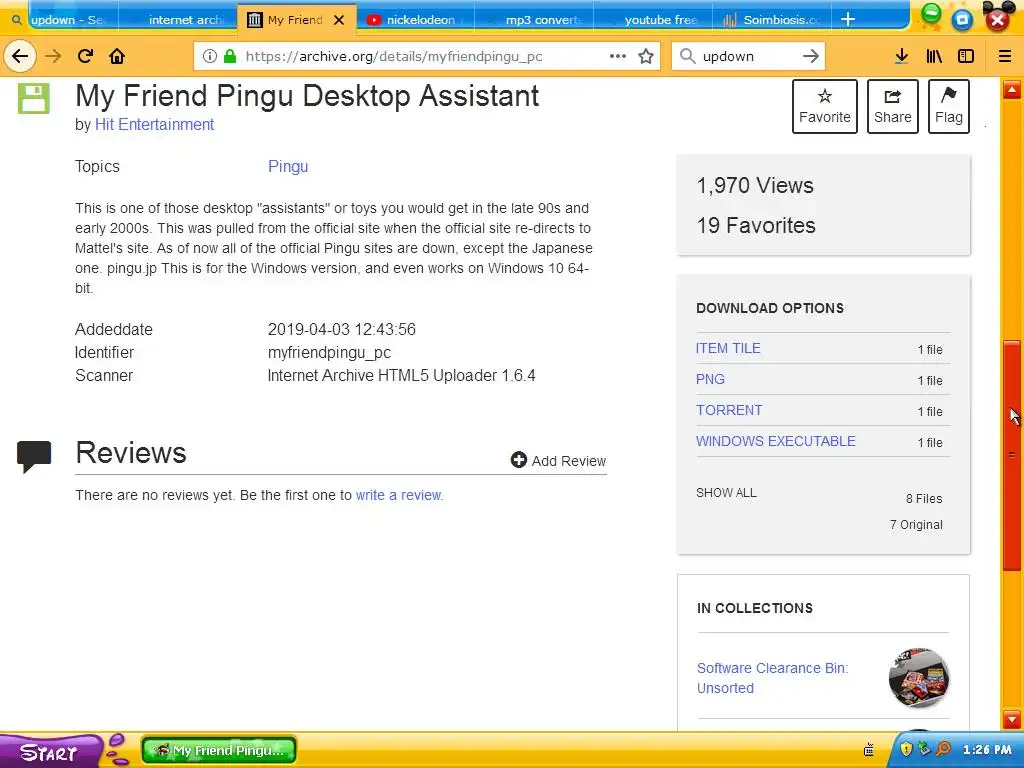Image resolution: width=1024 pixels, height=768 pixels.
Task: Download the WINDOWS EXECUTABLE file
Action: pyautogui.click(x=776, y=441)
